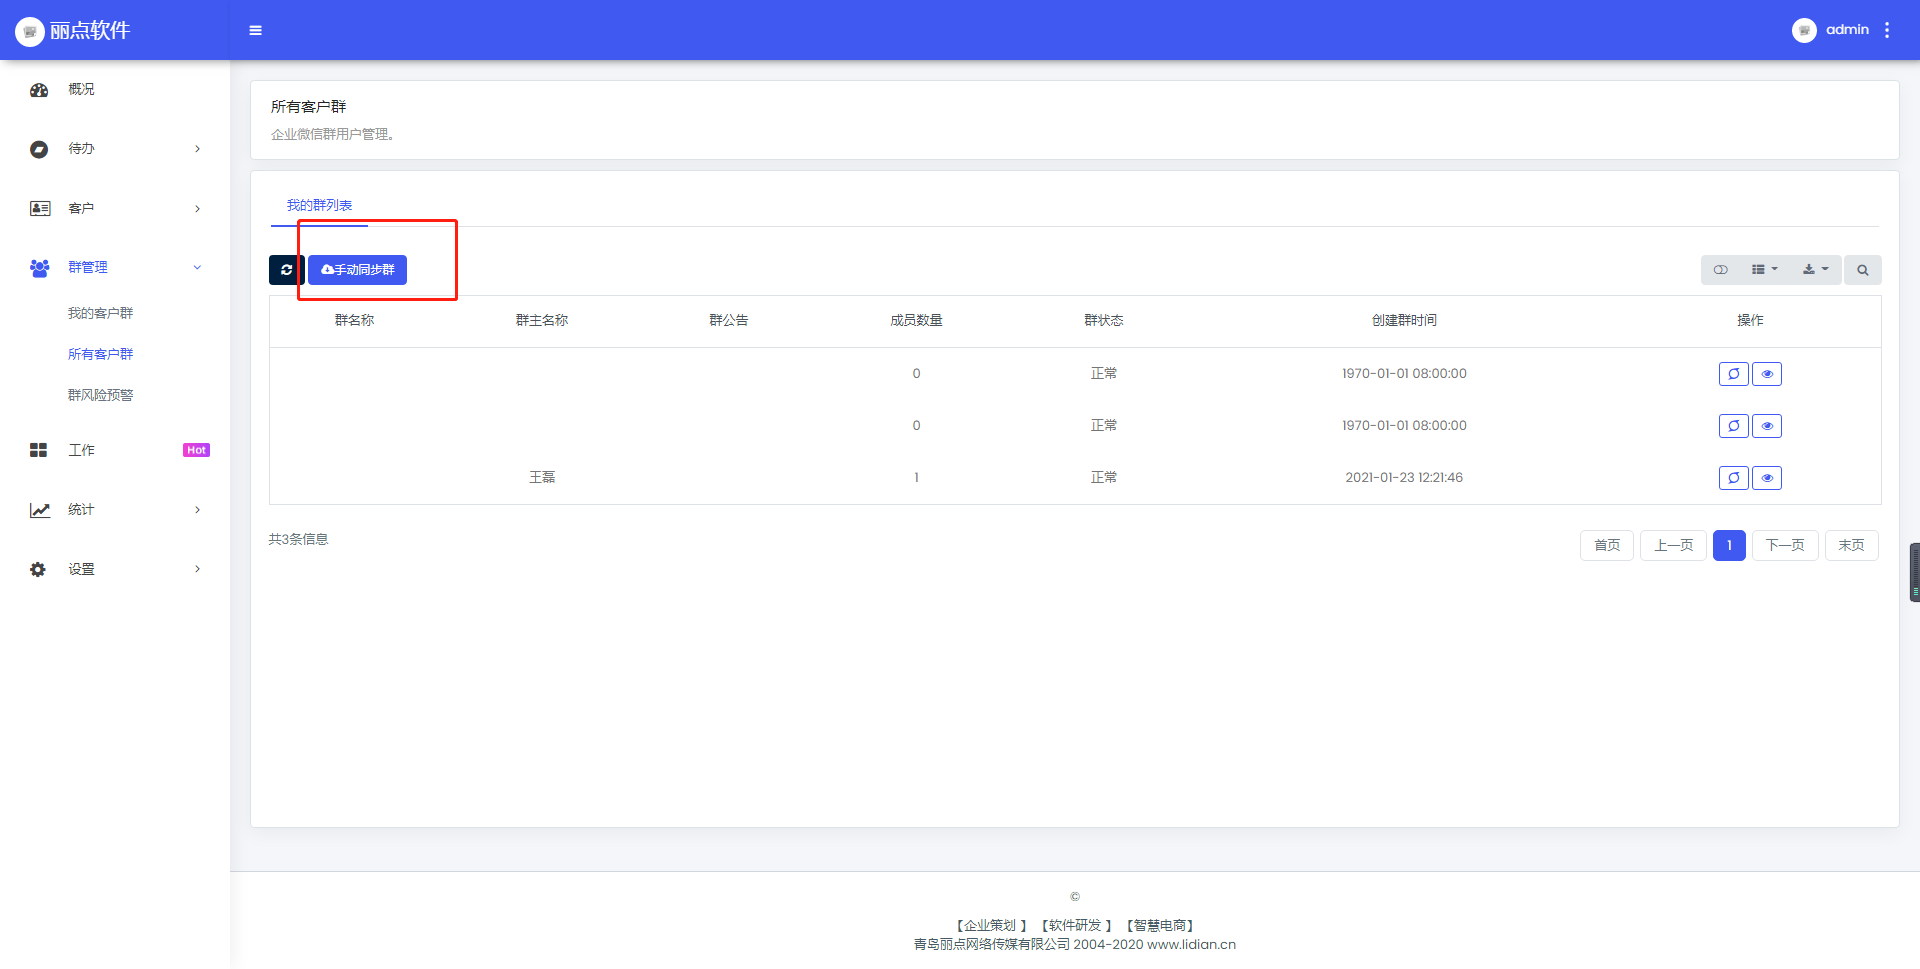Go to 末页 in pagination
The height and width of the screenshot is (969, 1920).
tap(1851, 545)
